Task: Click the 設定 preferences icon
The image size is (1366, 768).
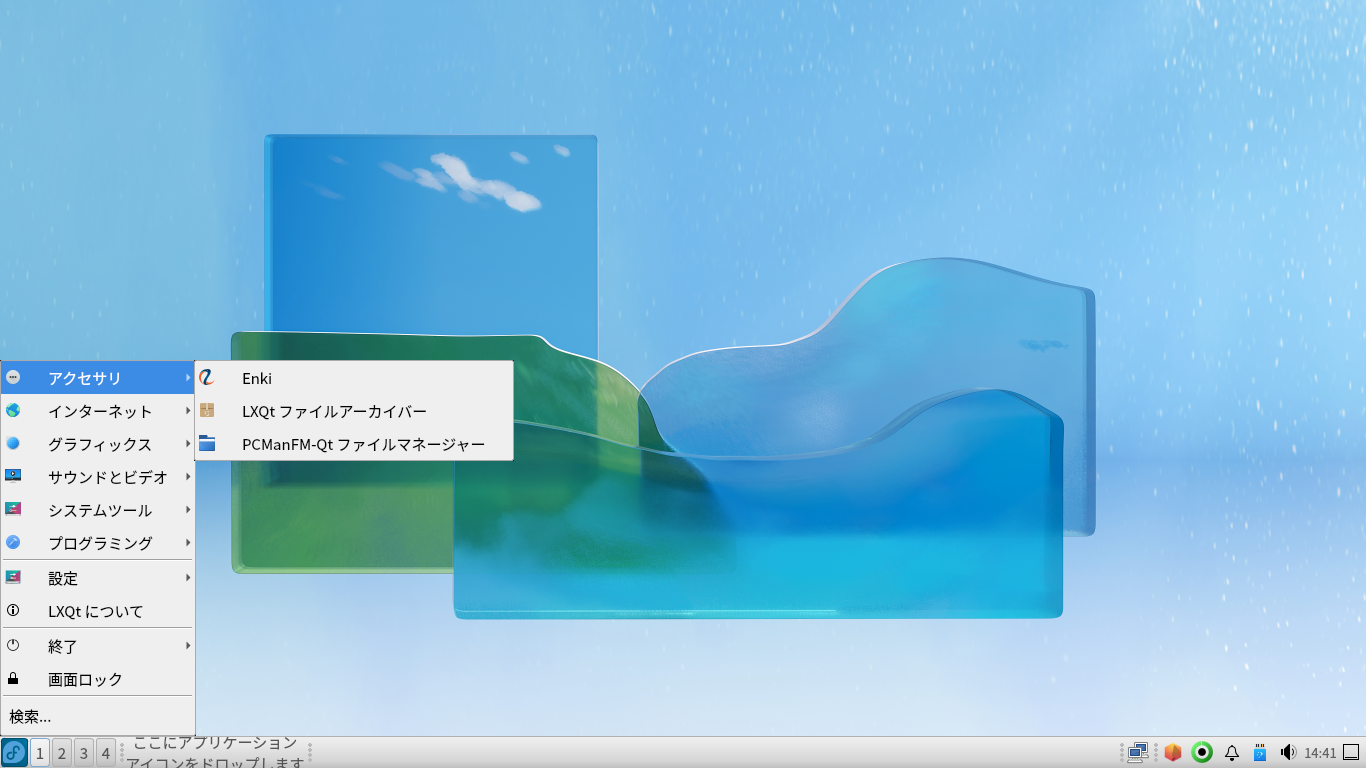Action: pos(13,577)
